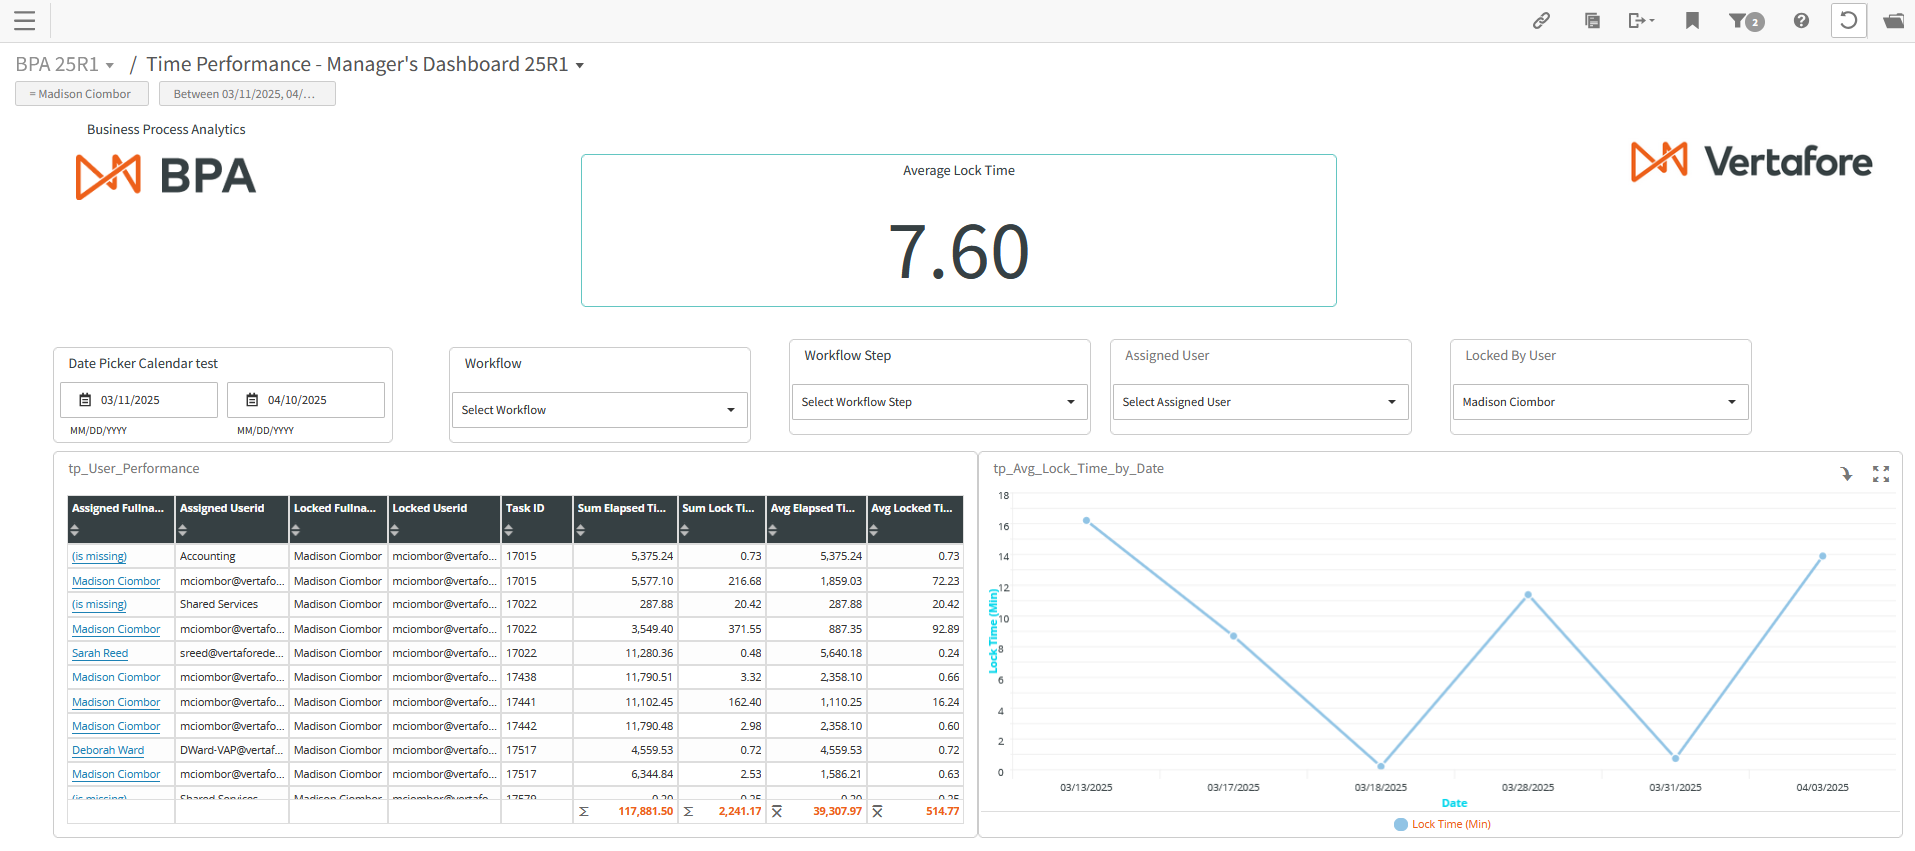Open the Select Workflow dropdown
The image size is (1915, 851).
599,410
